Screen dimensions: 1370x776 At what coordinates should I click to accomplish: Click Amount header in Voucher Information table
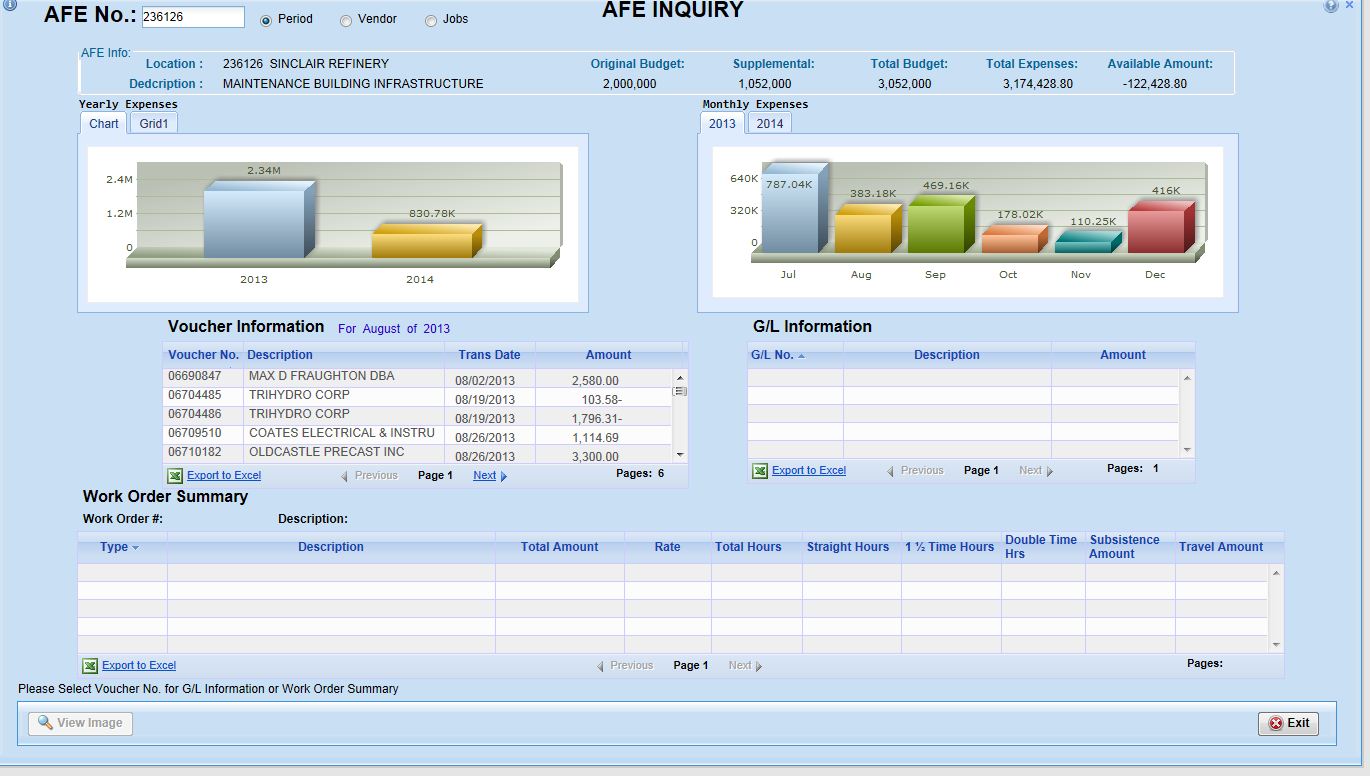point(608,355)
